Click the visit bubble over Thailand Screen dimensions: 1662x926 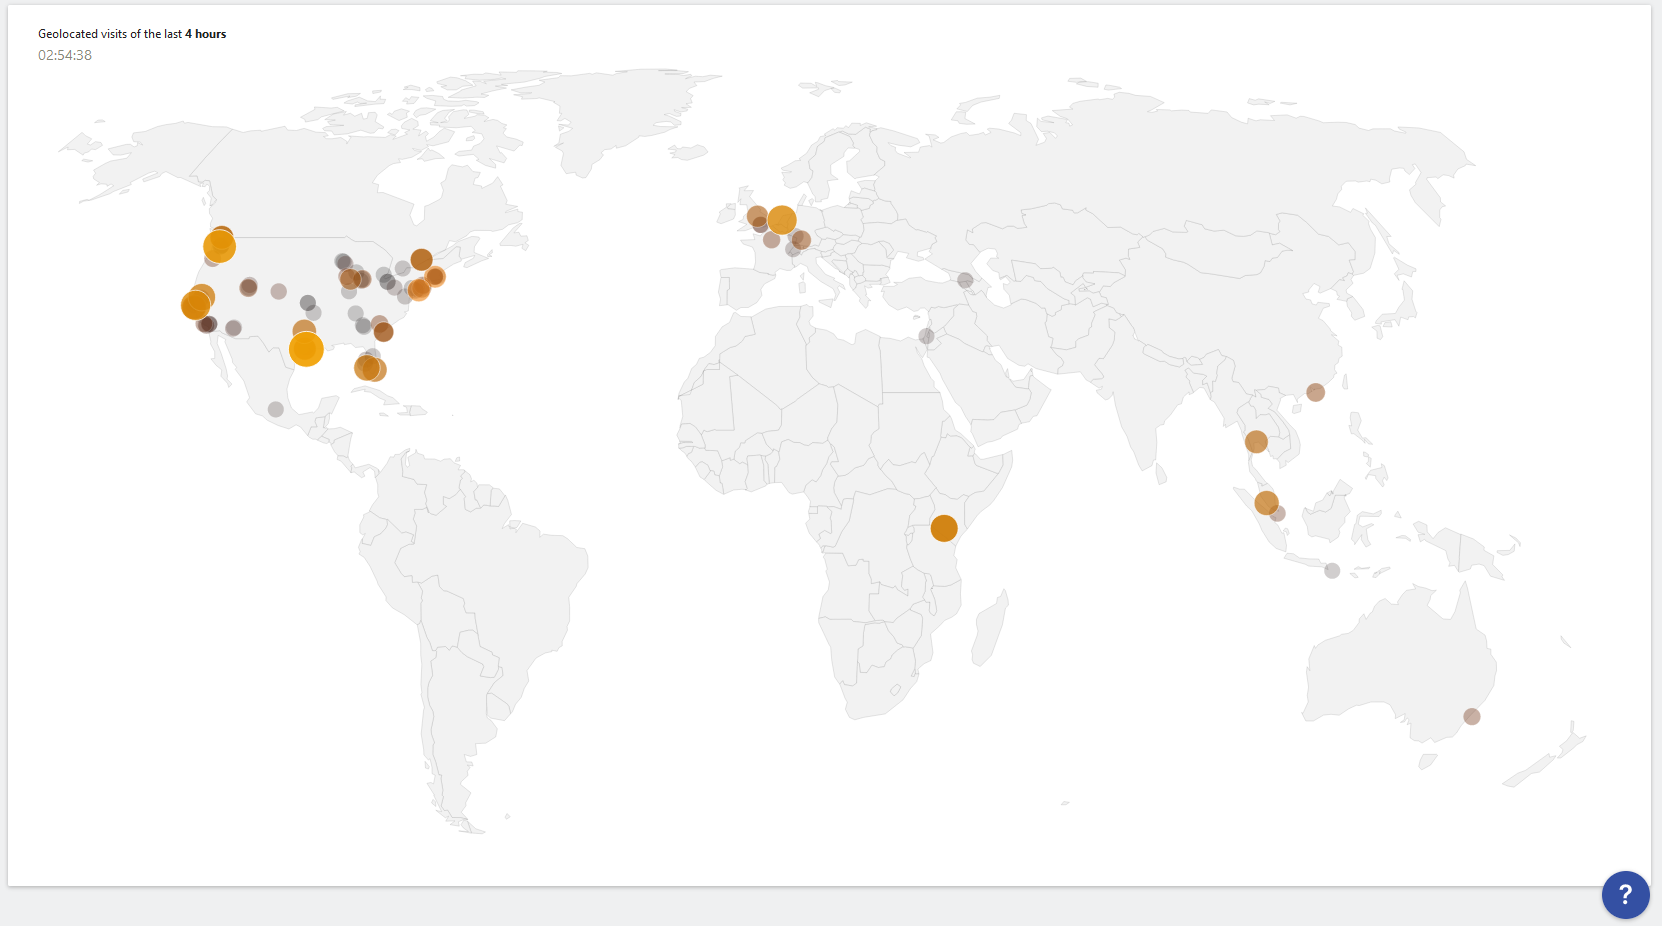1256,441
